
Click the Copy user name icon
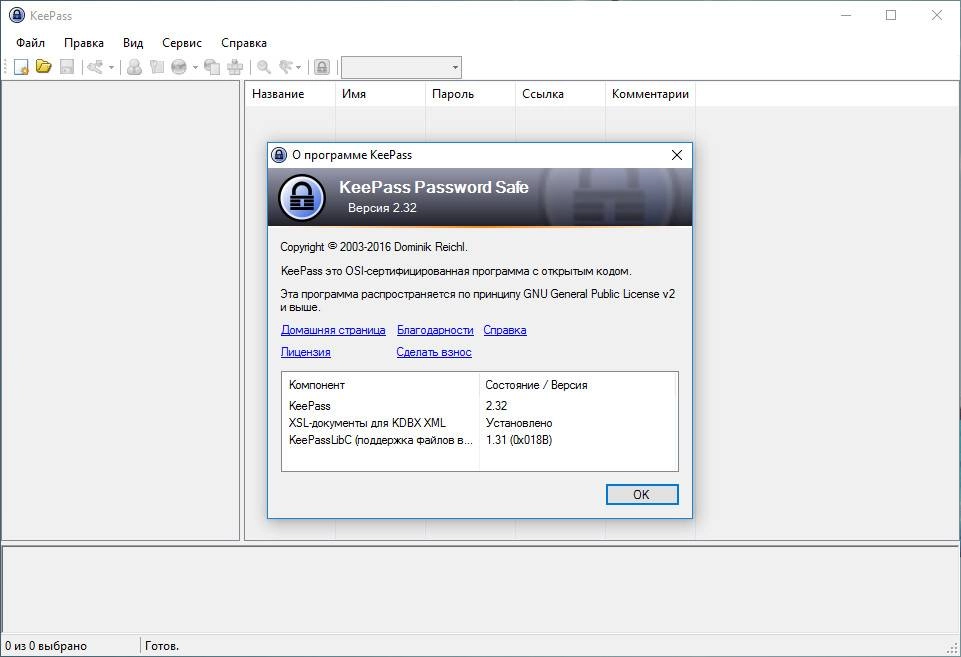[134, 67]
